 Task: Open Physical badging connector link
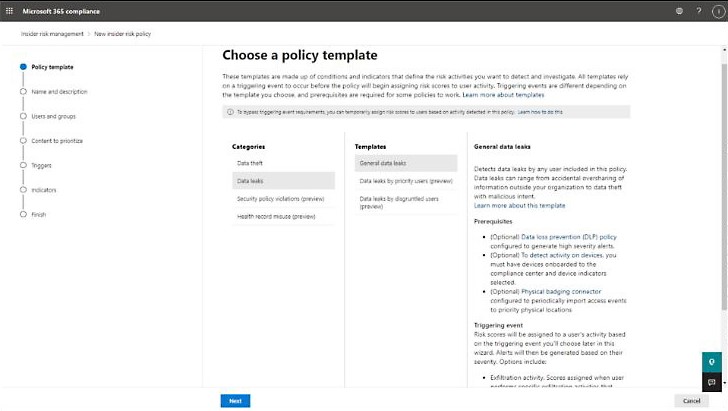coord(561,292)
